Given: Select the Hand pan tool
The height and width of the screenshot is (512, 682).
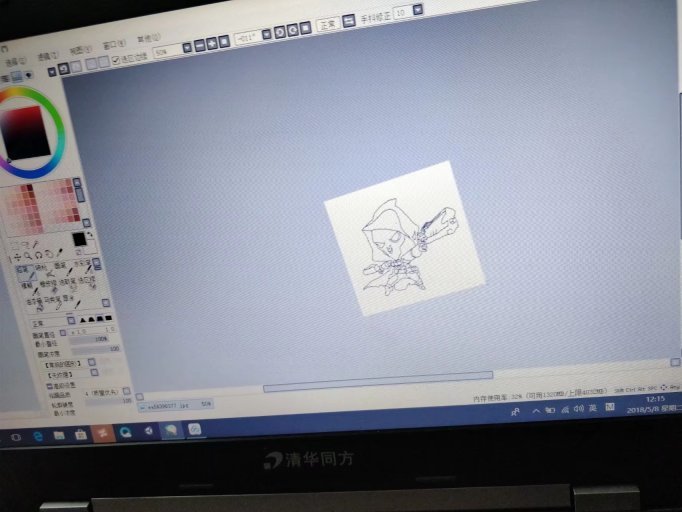Looking at the screenshot, I should pyautogui.click(x=49, y=254).
